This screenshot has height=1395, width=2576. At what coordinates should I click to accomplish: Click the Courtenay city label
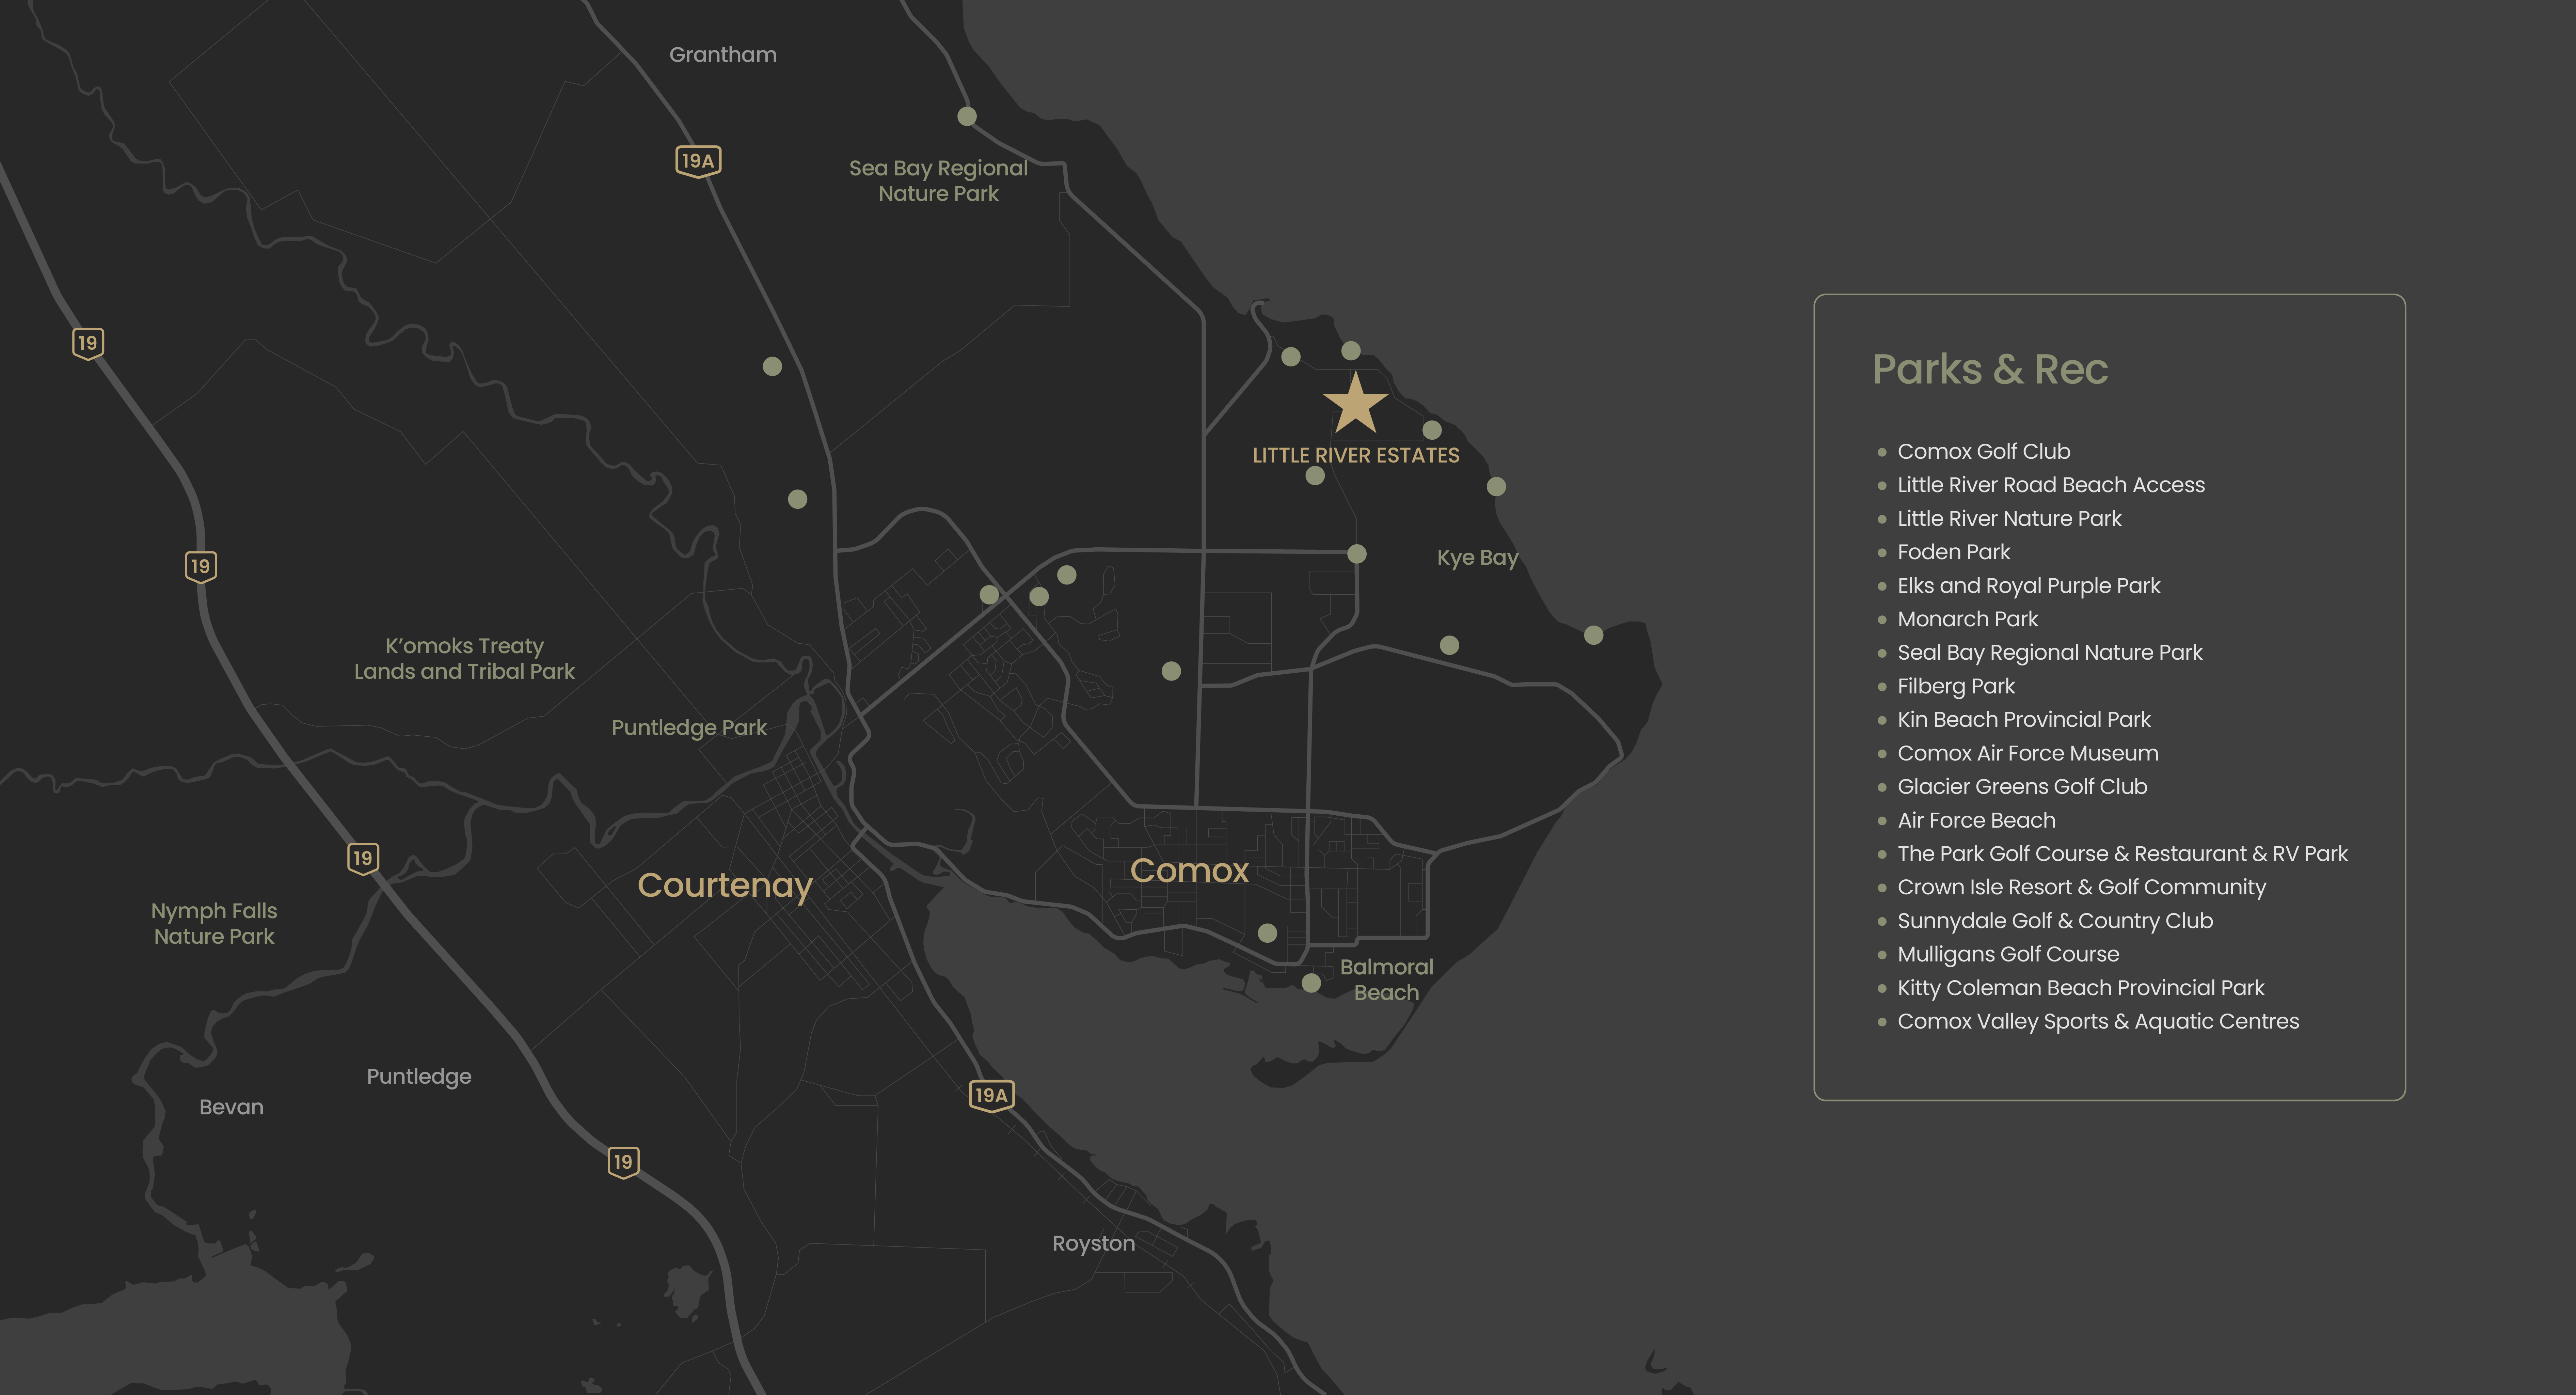(x=725, y=886)
